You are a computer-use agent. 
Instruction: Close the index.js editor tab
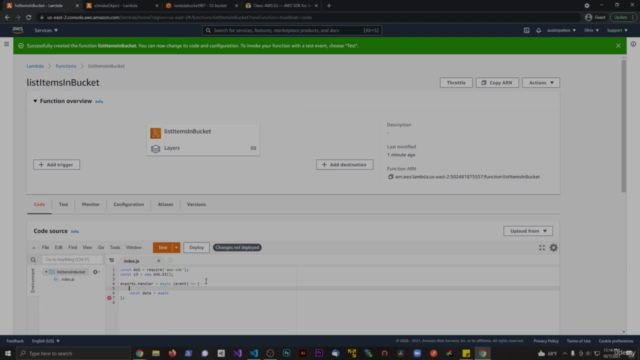click(x=159, y=261)
